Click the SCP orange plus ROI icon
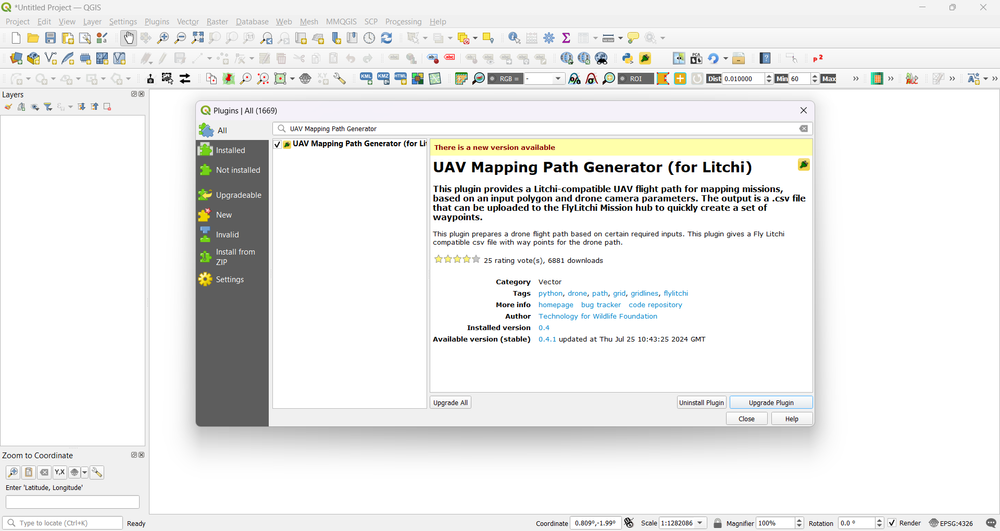Viewport: 1000px width, 531px height. coord(680,78)
